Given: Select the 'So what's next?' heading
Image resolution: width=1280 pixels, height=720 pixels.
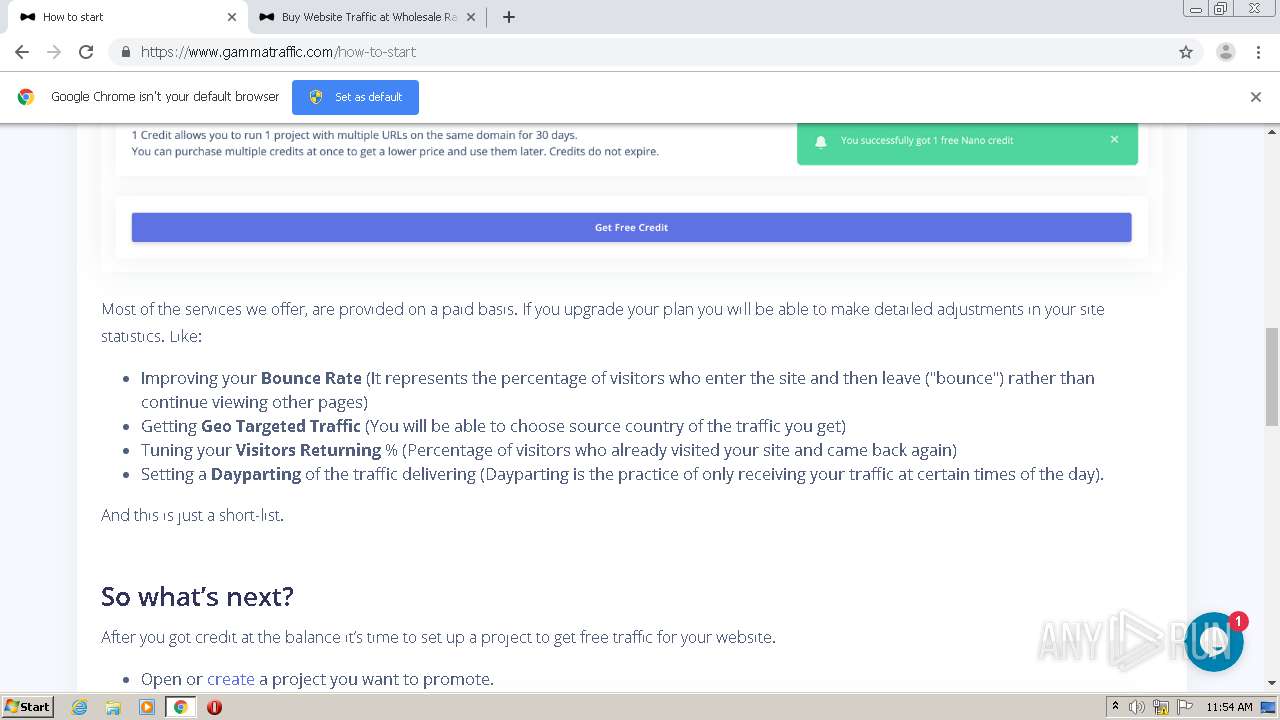Looking at the screenshot, I should 197,597.
